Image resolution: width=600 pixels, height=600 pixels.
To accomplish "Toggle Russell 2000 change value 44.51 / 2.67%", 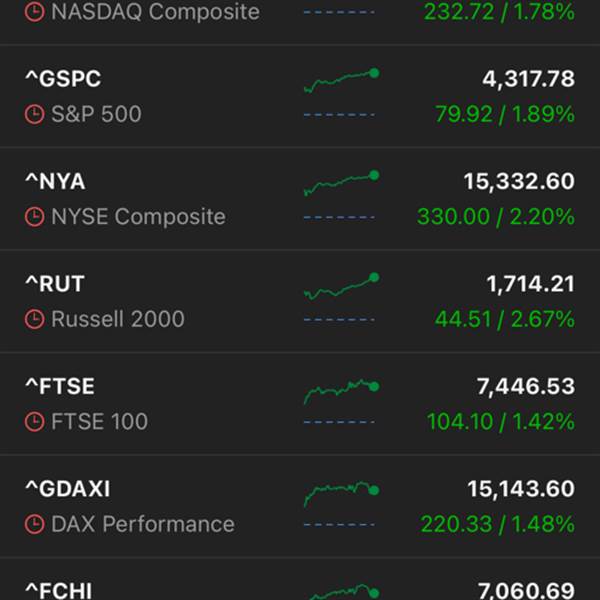I will [504, 319].
